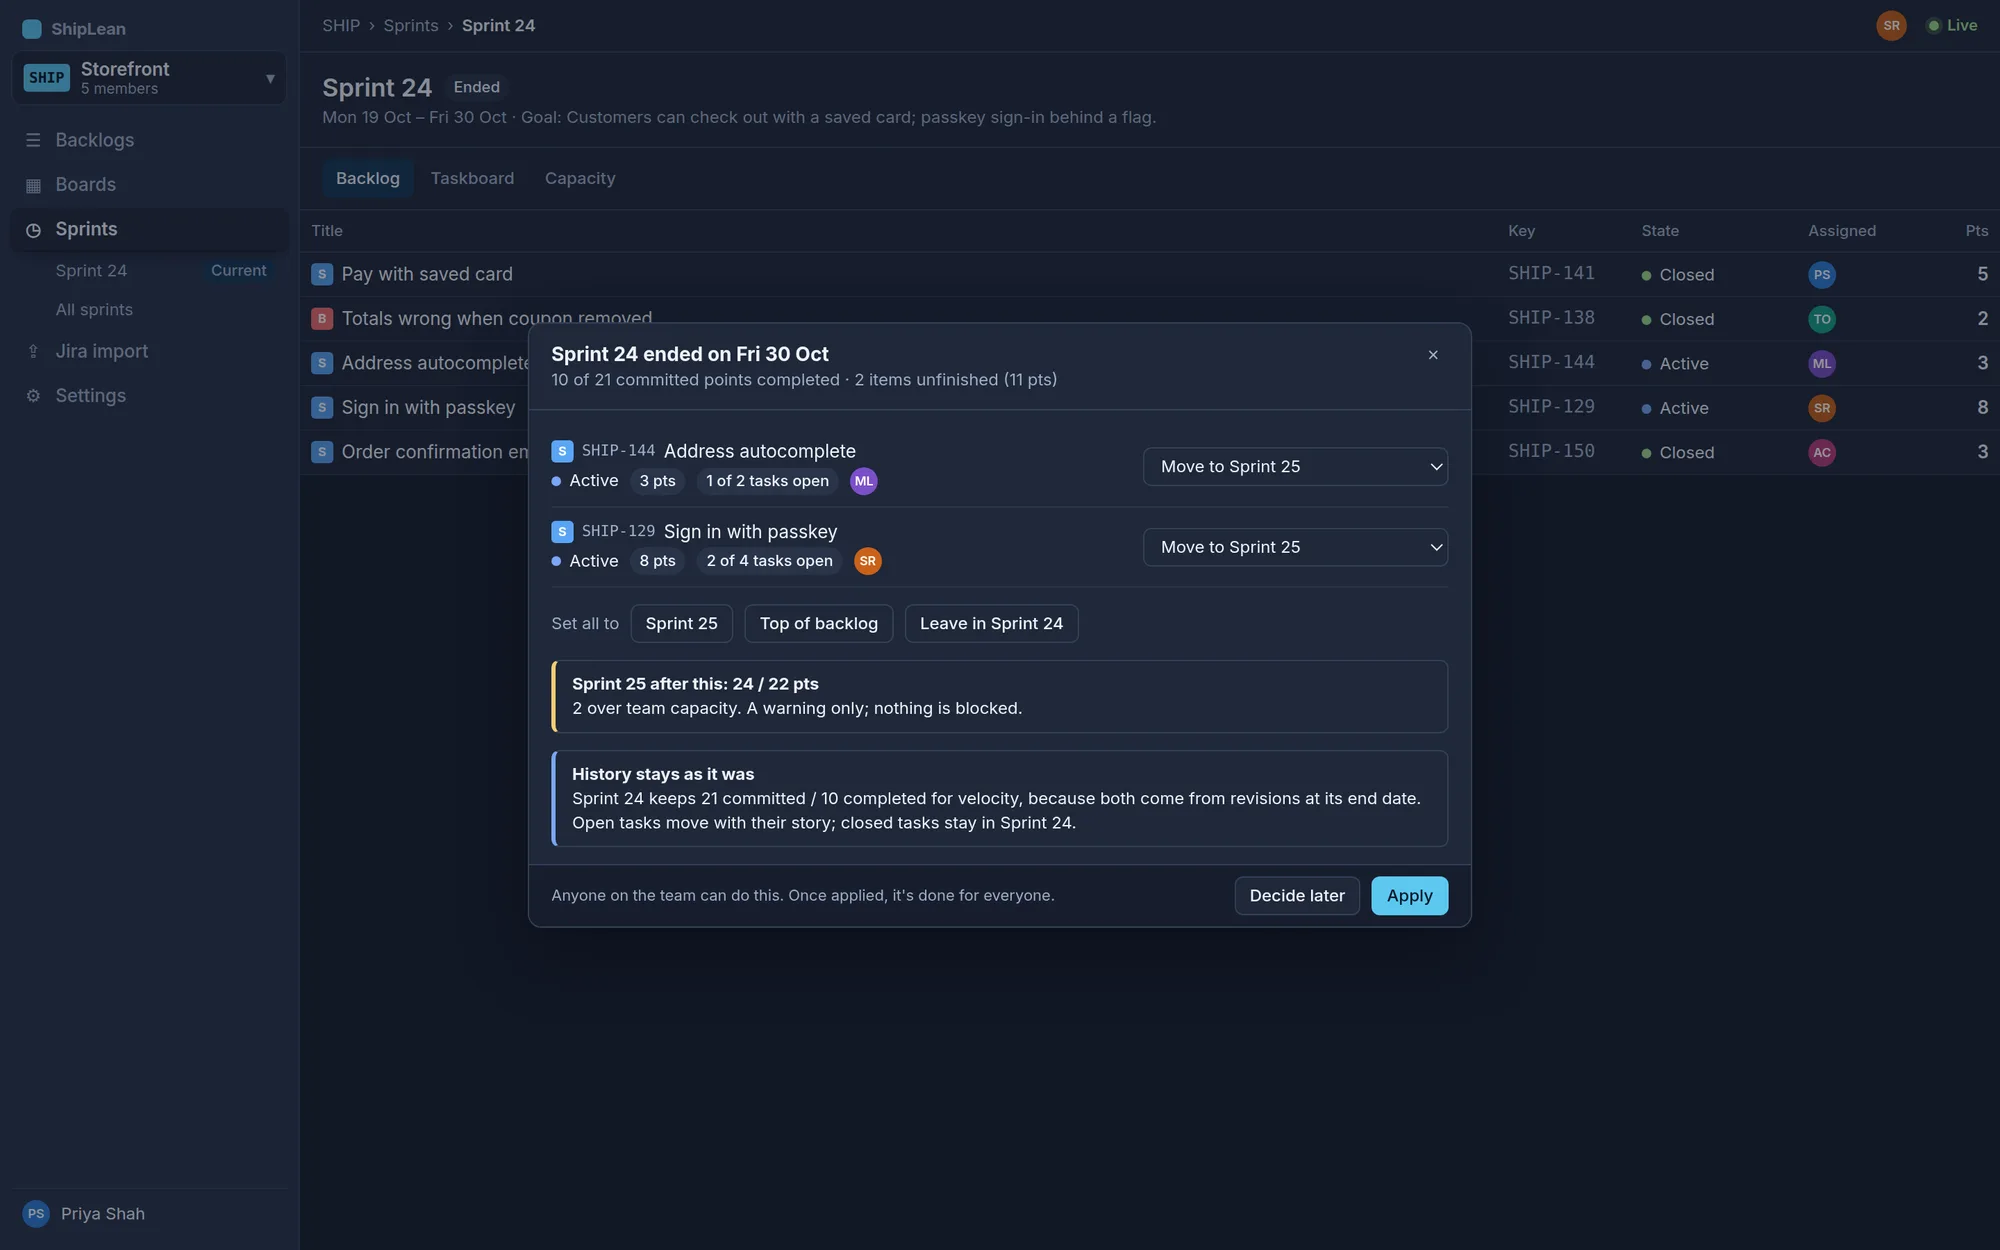Choose Leave in Sprint 24 for all

click(x=991, y=623)
